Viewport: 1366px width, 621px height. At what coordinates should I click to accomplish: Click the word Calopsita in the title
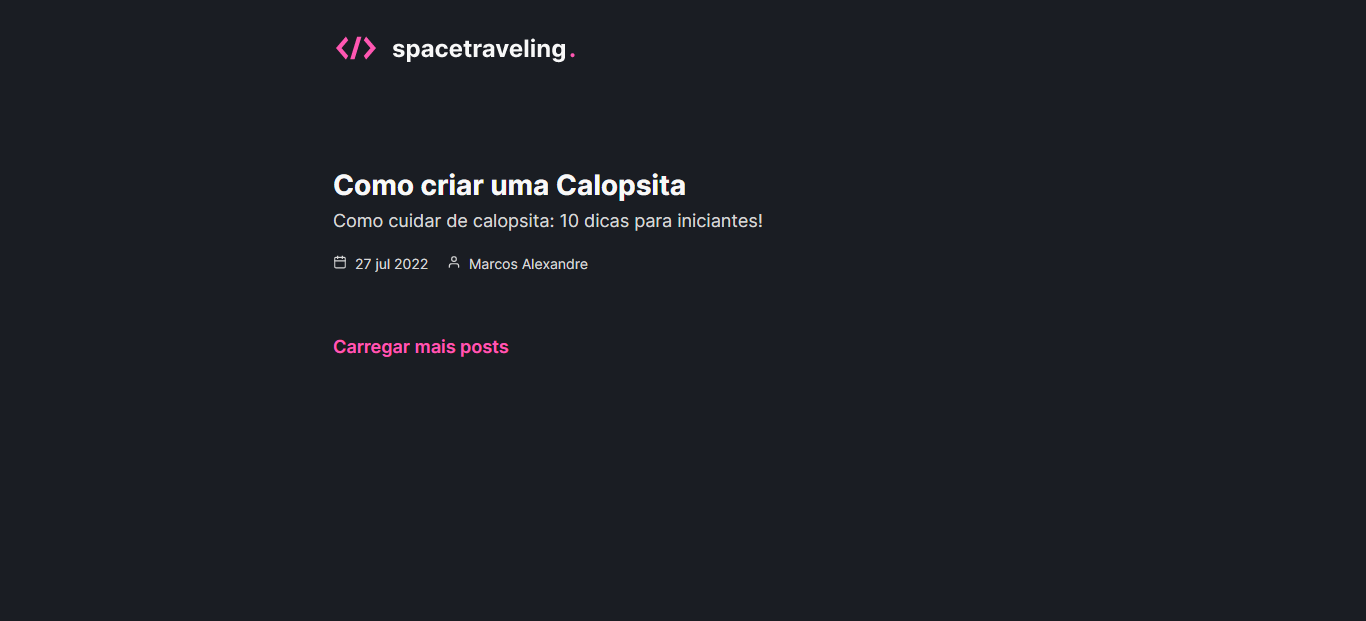pos(622,185)
